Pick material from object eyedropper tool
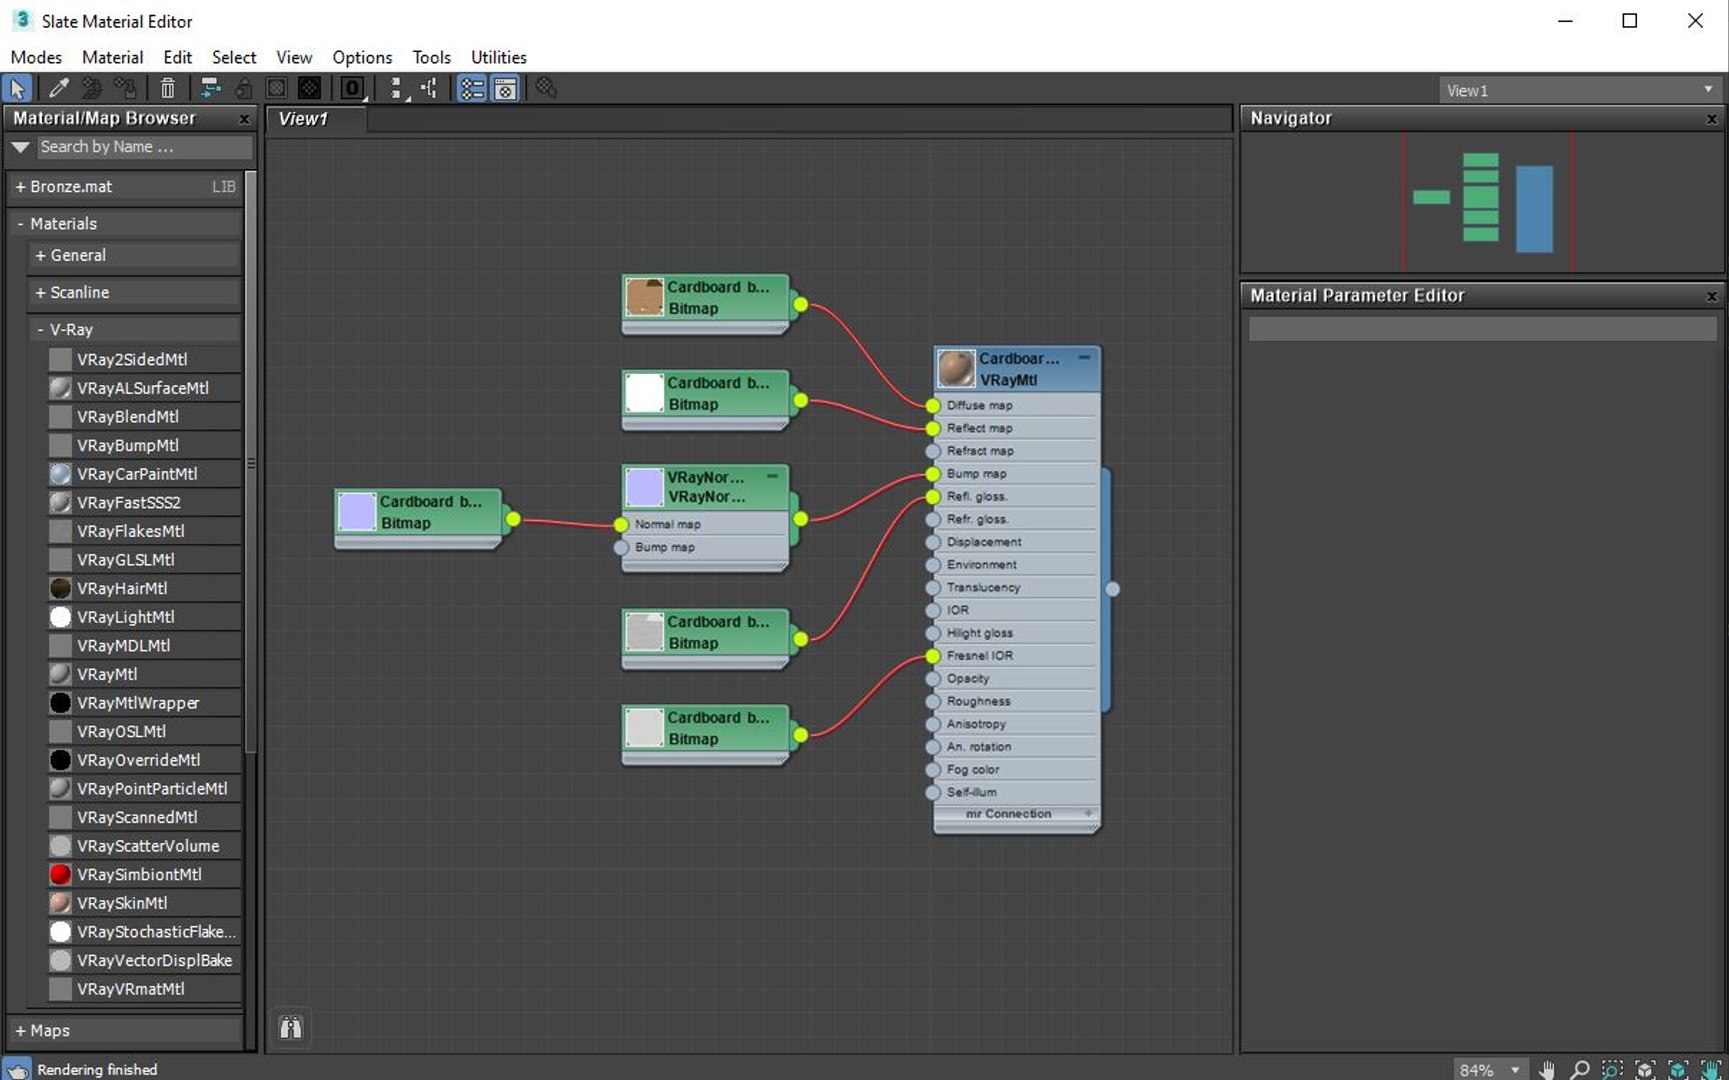The image size is (1729, 1080). tap(58, 89)
